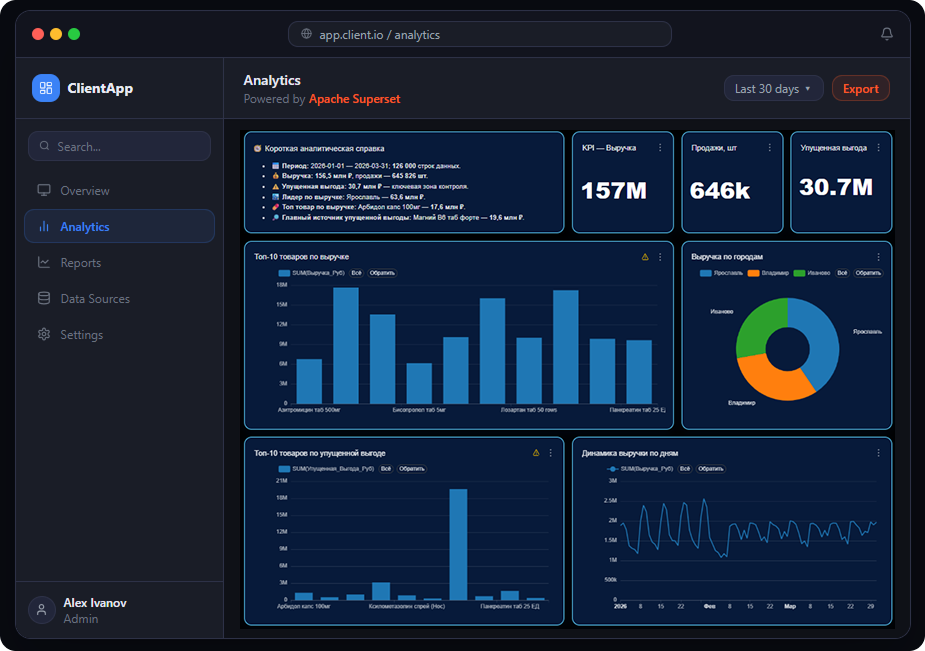Click the ClientApp logo icon
This screenshot has height=651, width=925.
(x=46, y=88)
